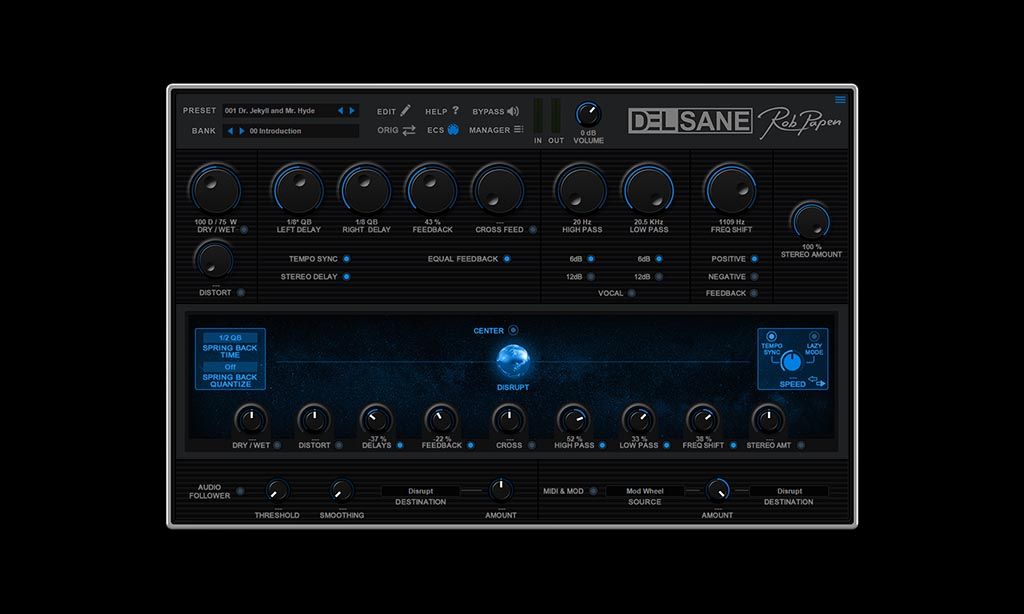Click the Smoothing knob
This screenshot has width=1024, height=614.
pyautogui.click(x=341, y=490)
